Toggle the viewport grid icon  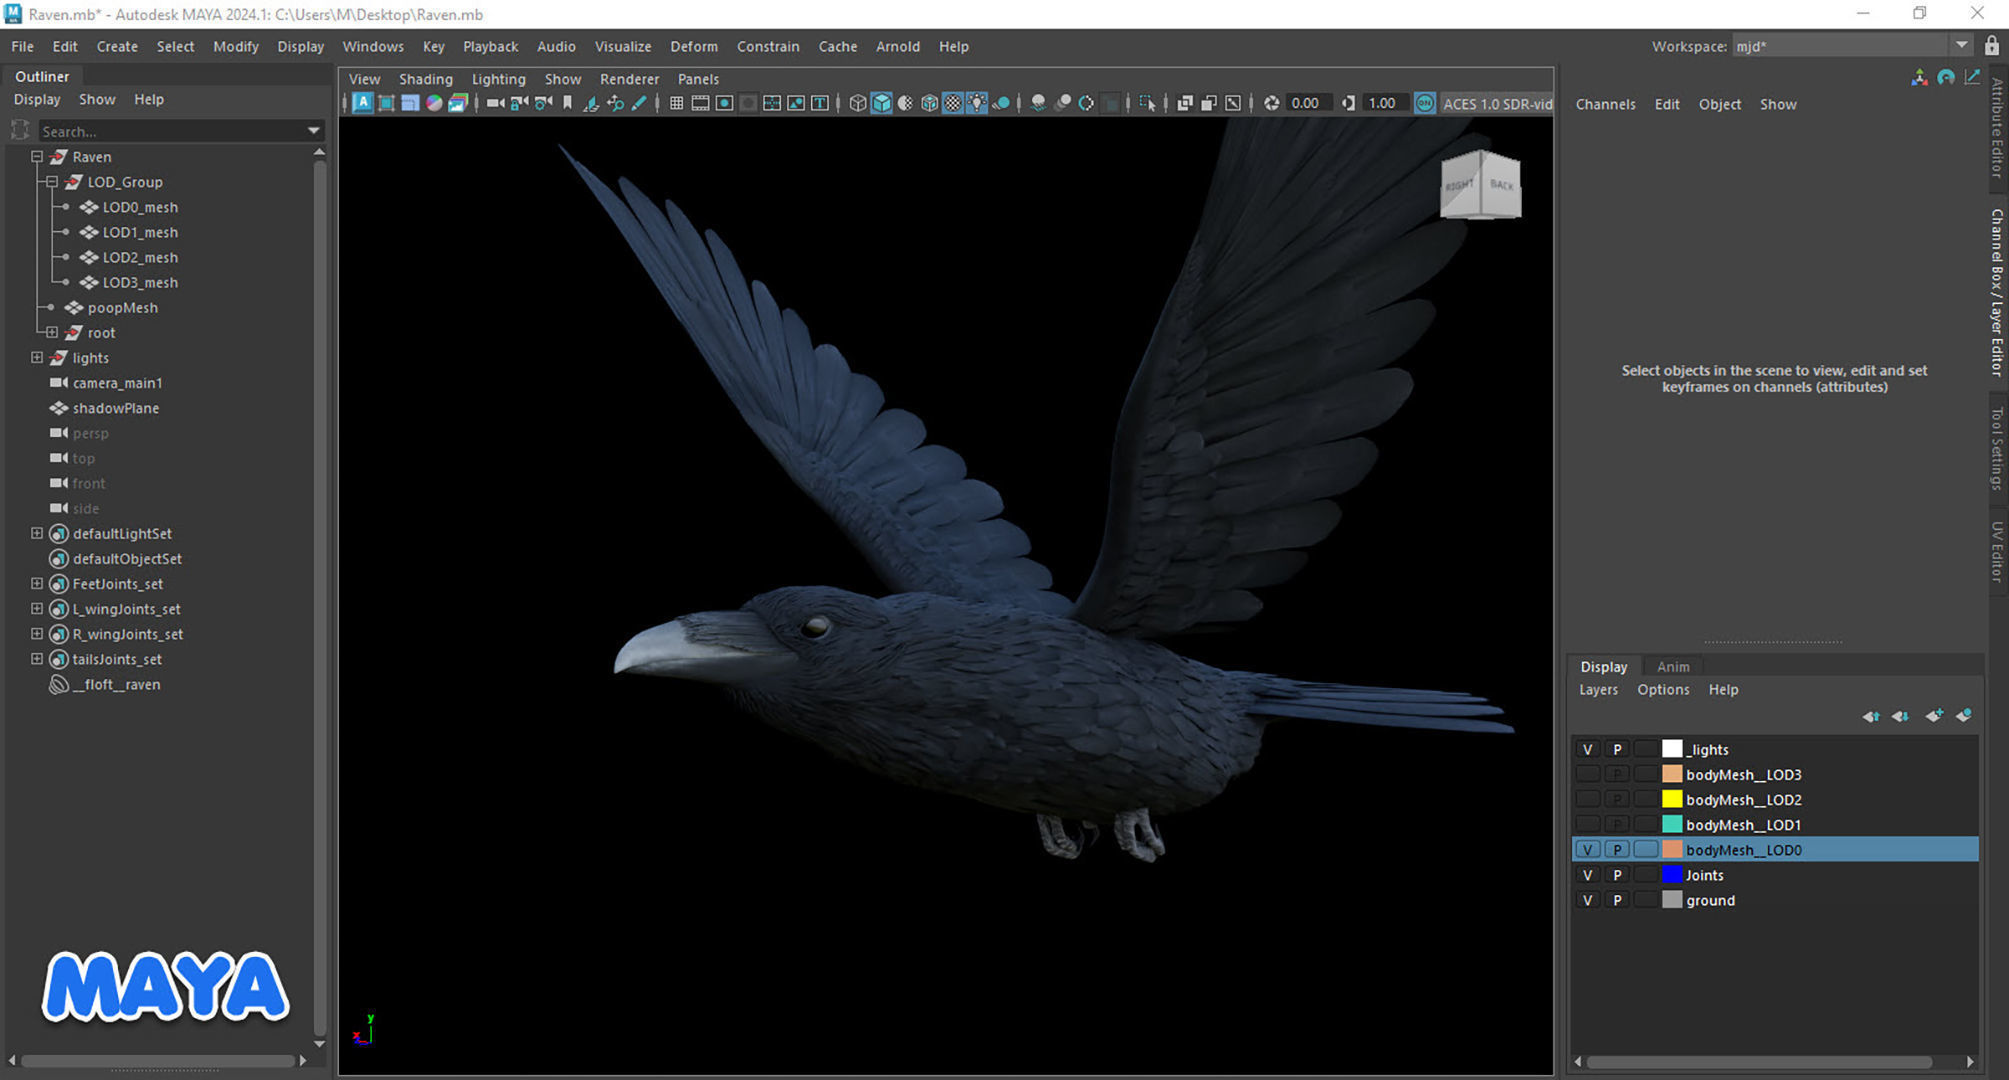677,103
